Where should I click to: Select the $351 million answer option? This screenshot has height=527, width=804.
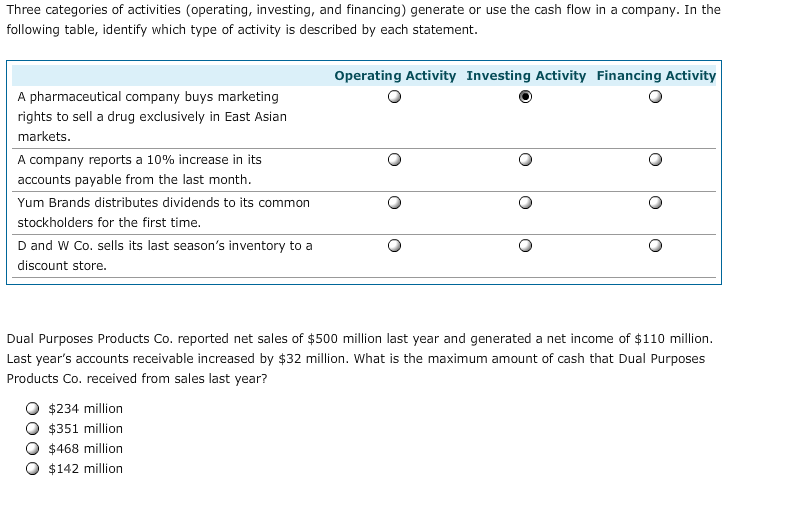pyautogui.click(x=32, y=429)
